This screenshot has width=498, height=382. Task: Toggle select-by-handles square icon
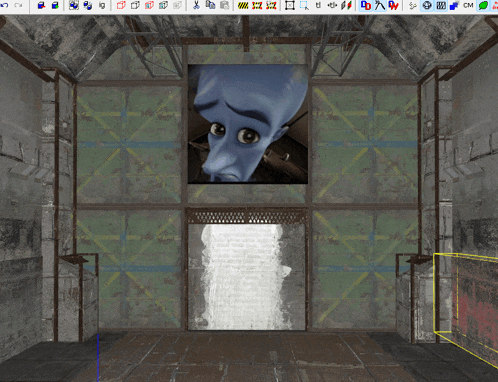pos(290,5)
